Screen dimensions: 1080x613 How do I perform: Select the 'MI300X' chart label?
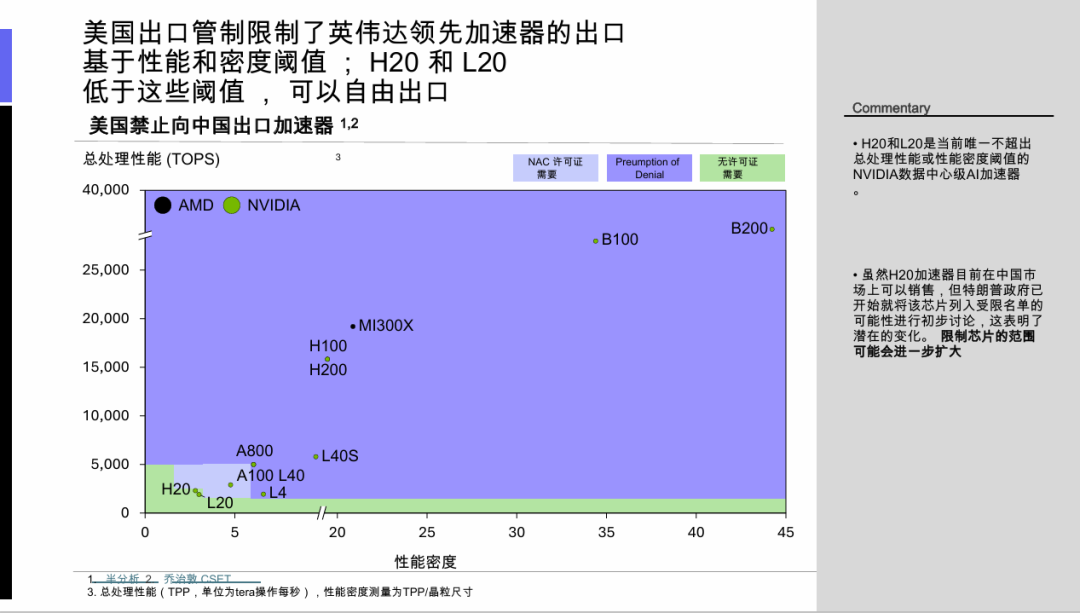click(x=386, y=325)
